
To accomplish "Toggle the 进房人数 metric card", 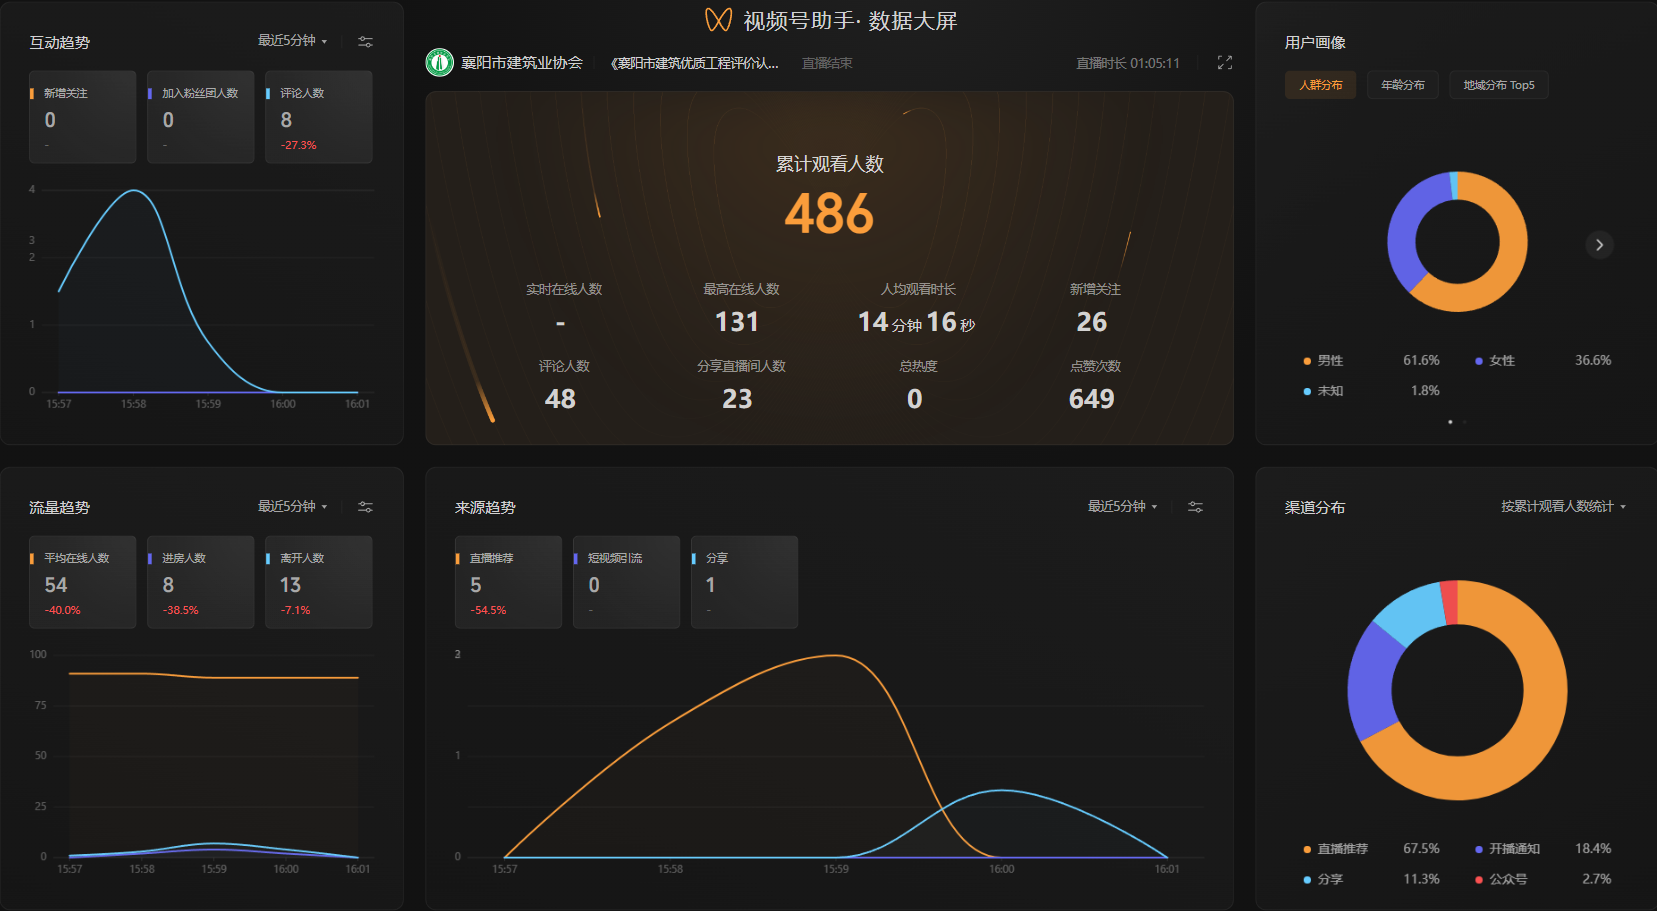I will (x=200, y=582).
